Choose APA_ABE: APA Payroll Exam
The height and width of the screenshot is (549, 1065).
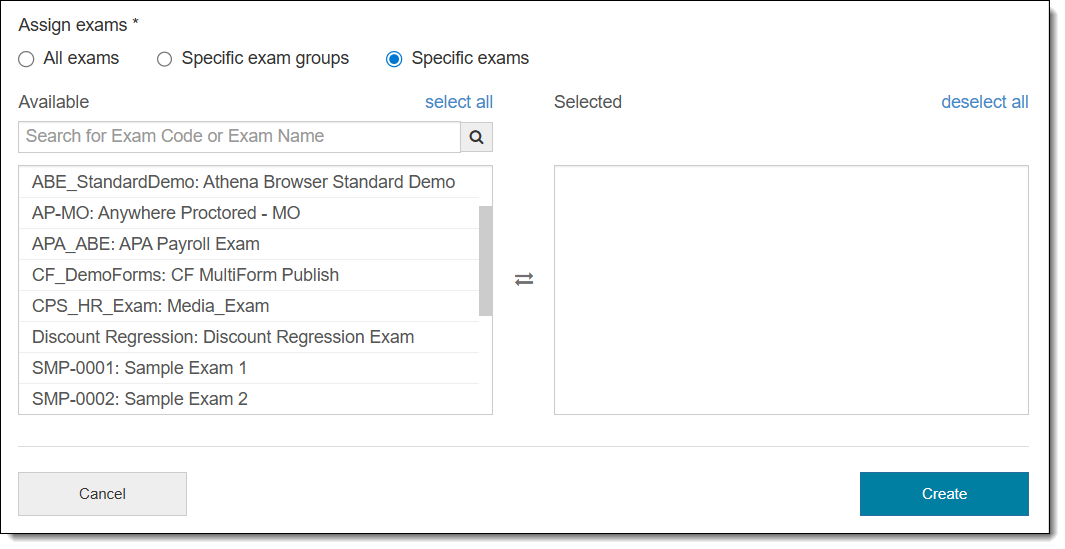coord(146,244)
